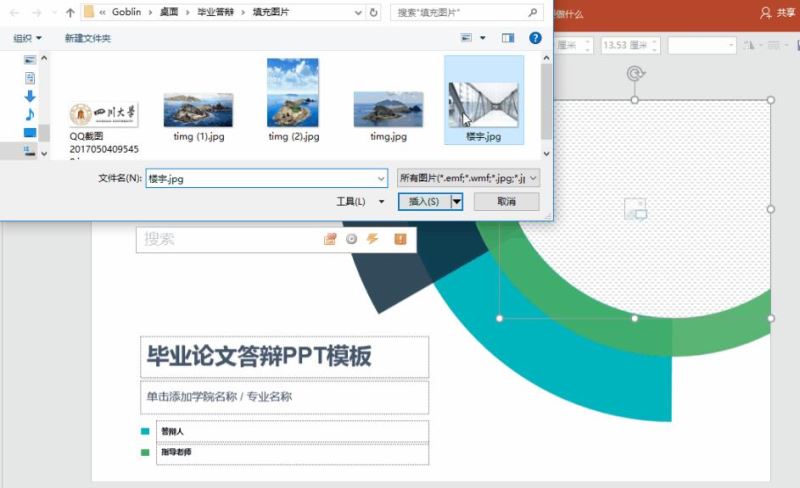
Task: Expand the file name combo box
Action: [381, 179]
